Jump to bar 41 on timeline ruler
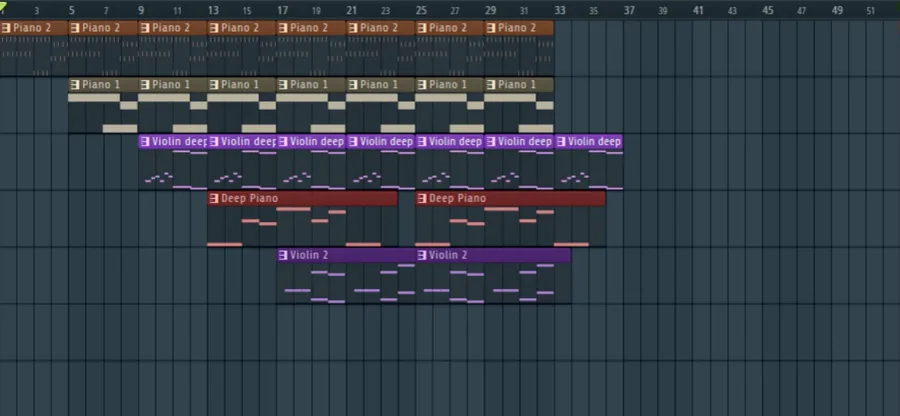Image resolution: width=900 pixels, height=416 pixels. click(699, 10)
